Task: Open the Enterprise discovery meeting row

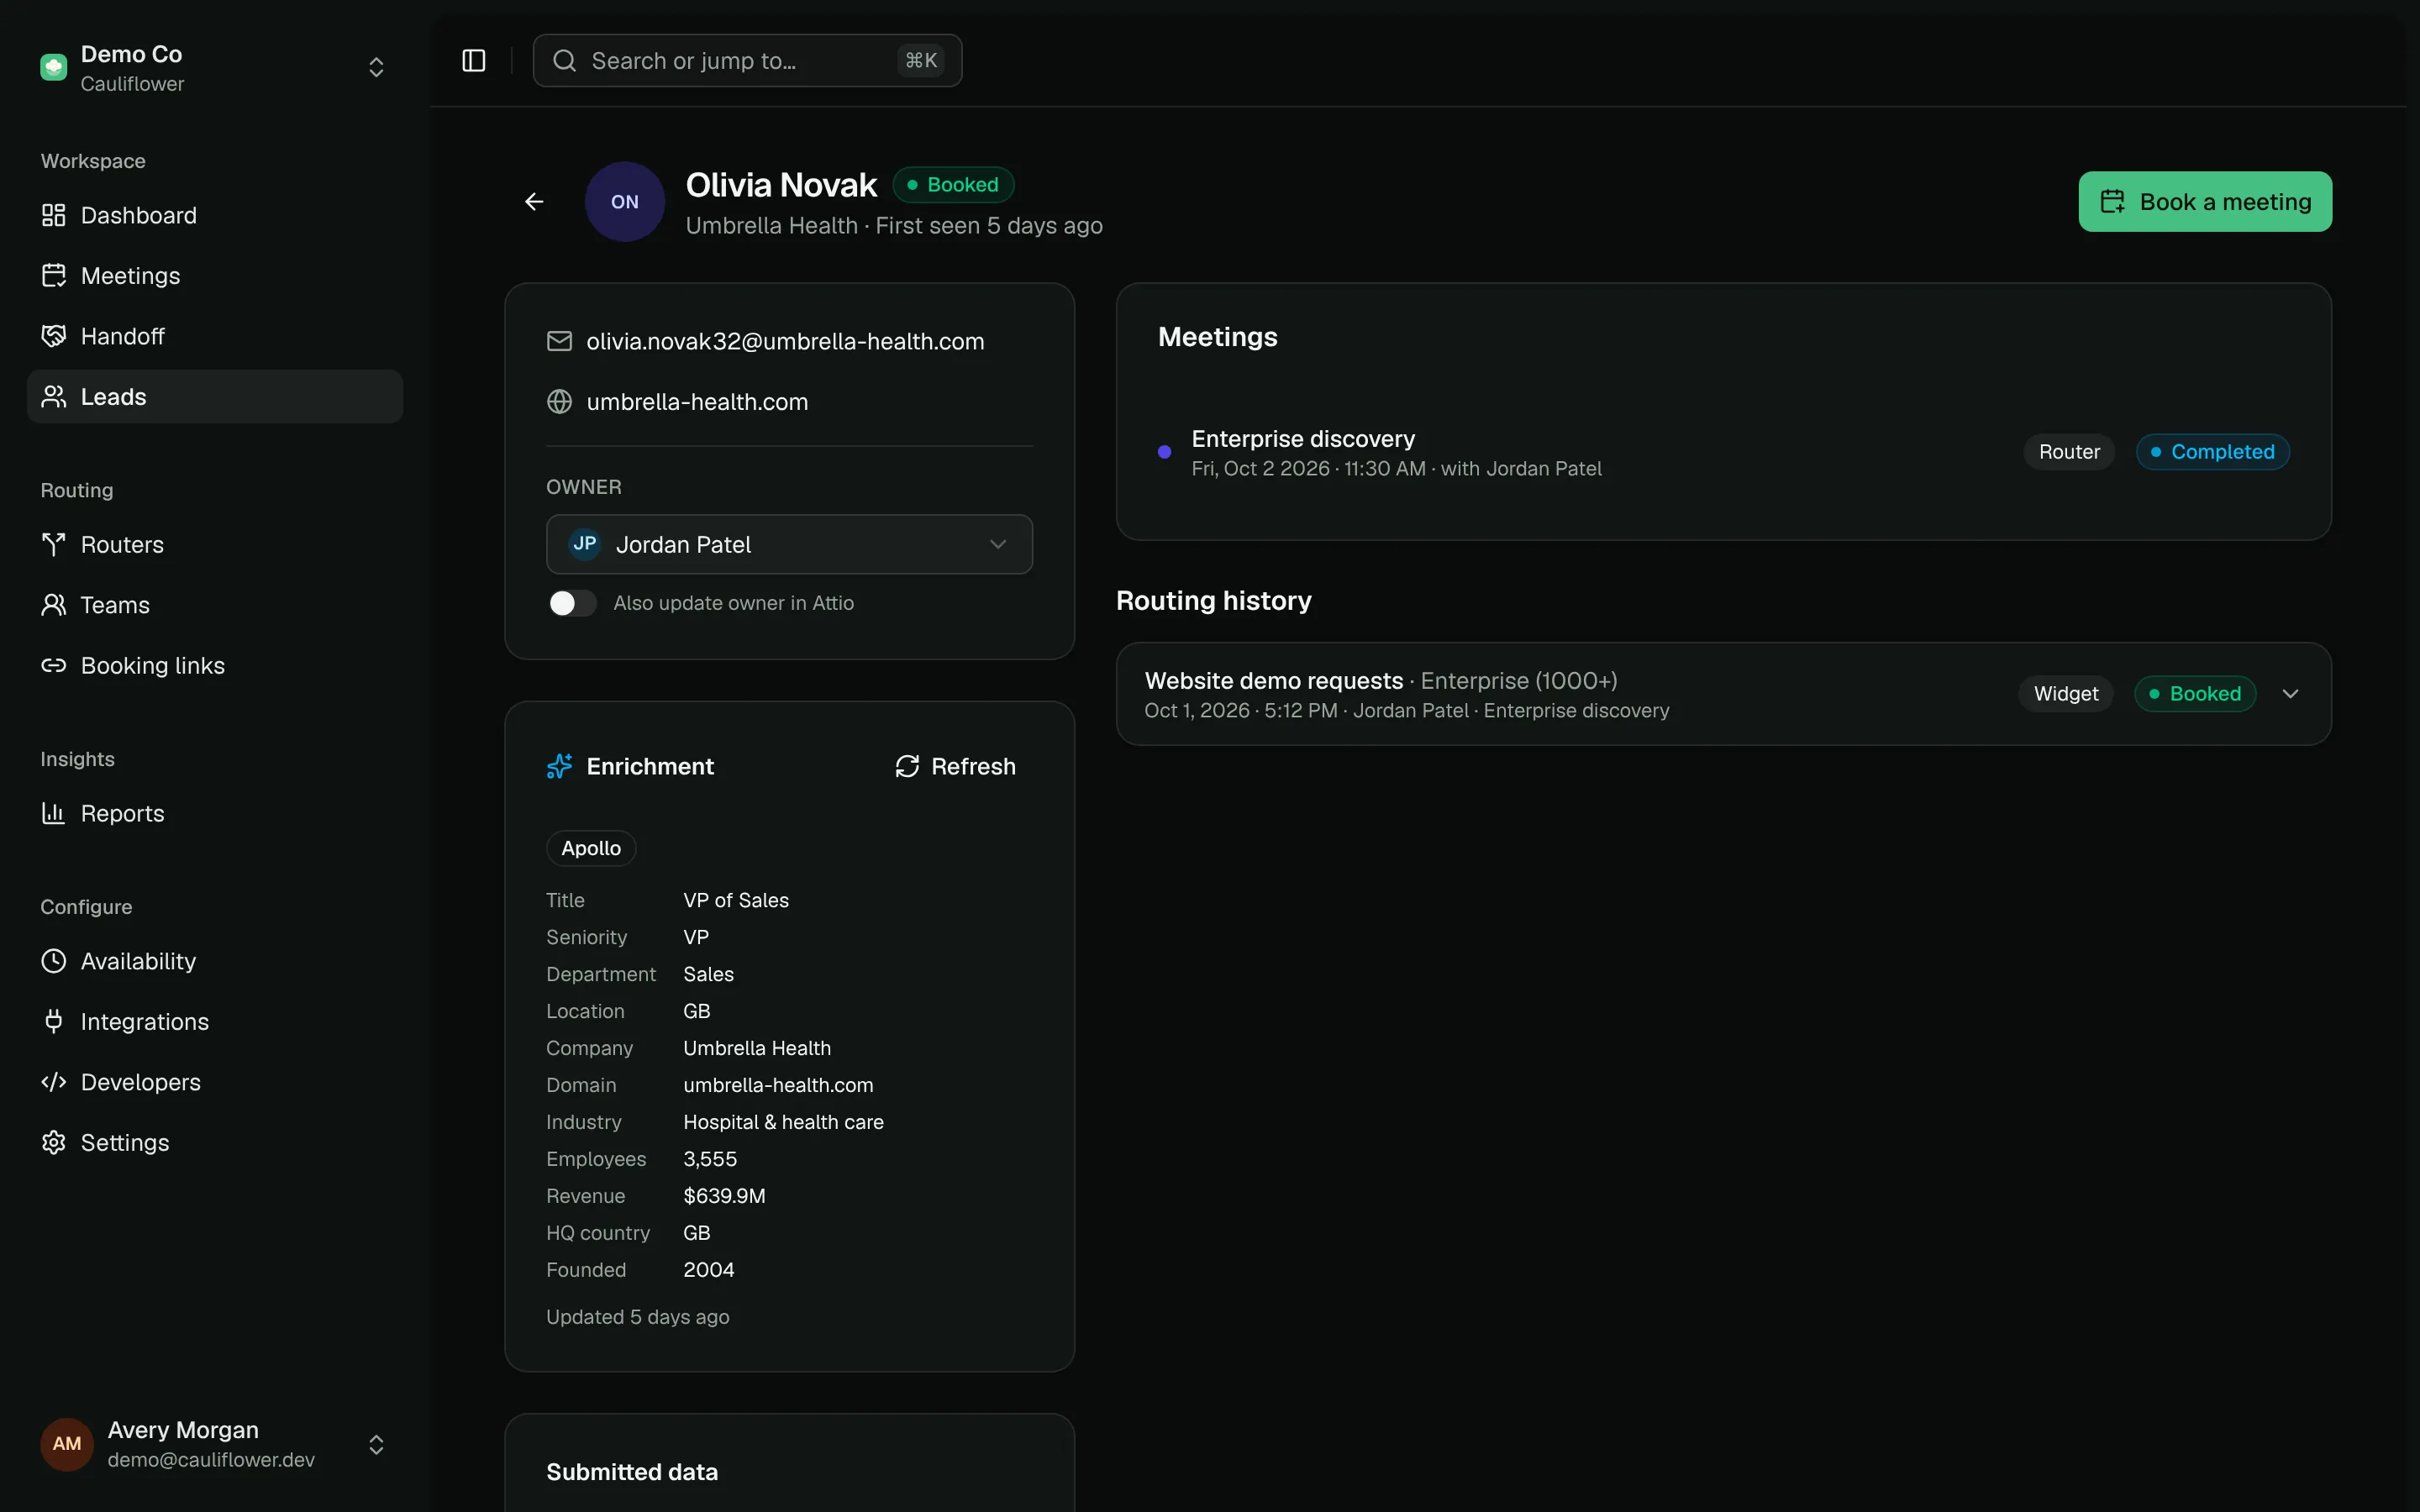Action: 1723,452
